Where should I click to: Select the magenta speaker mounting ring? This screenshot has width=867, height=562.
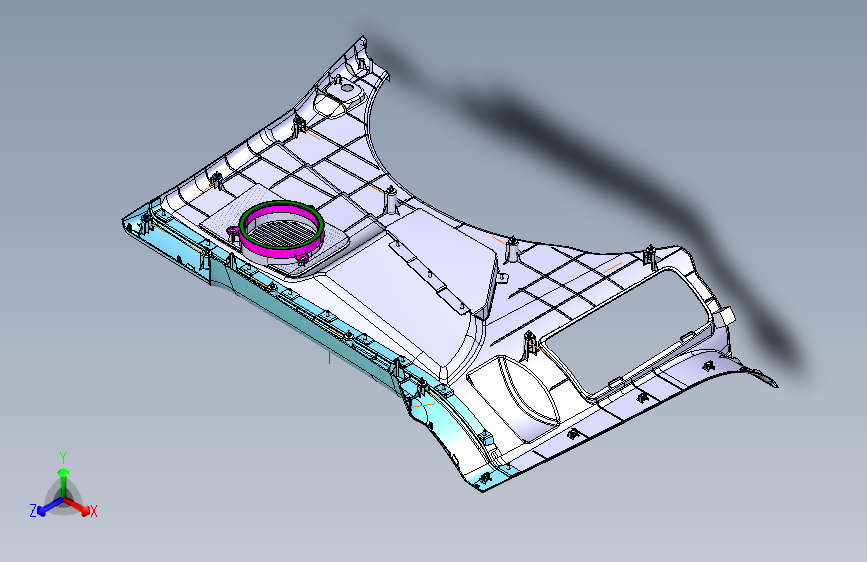click(x=282, y=253)
